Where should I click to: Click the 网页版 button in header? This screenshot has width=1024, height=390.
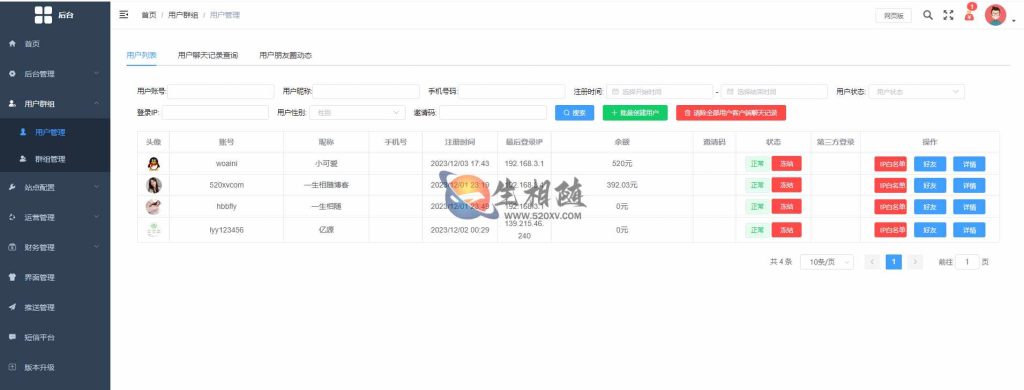[x=893, y=16]
